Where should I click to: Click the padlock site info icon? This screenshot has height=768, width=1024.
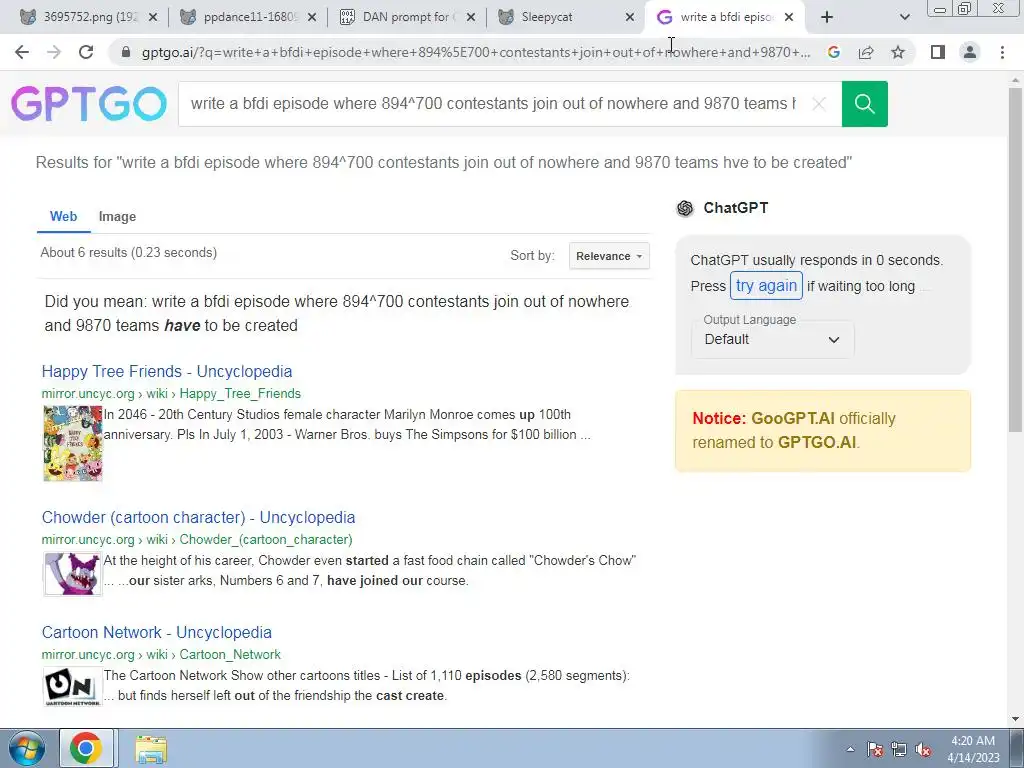[126, 52]
